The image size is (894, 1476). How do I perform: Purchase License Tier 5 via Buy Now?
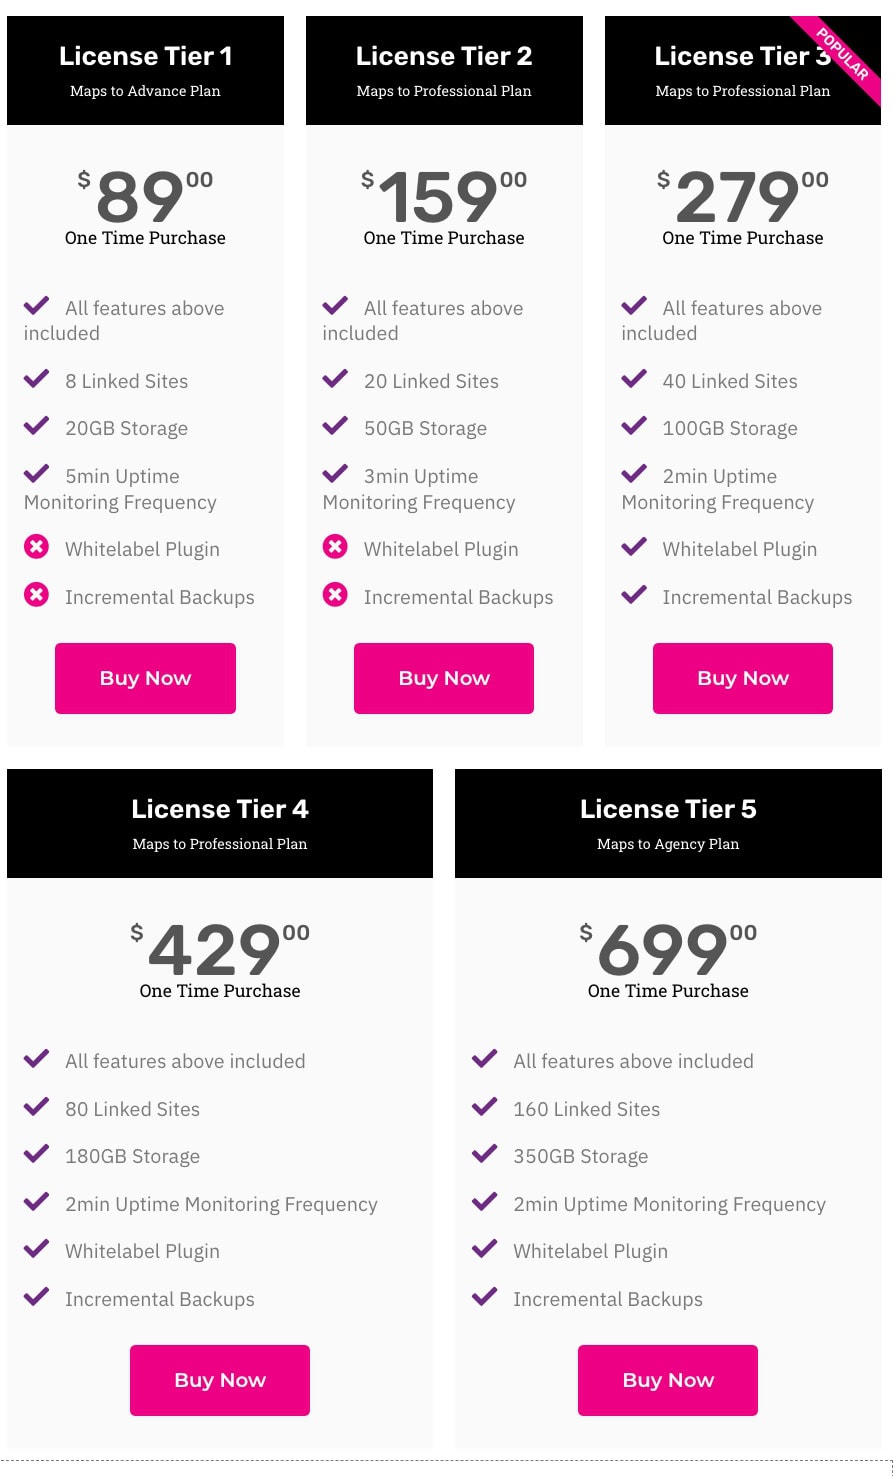pos(668,1380)
